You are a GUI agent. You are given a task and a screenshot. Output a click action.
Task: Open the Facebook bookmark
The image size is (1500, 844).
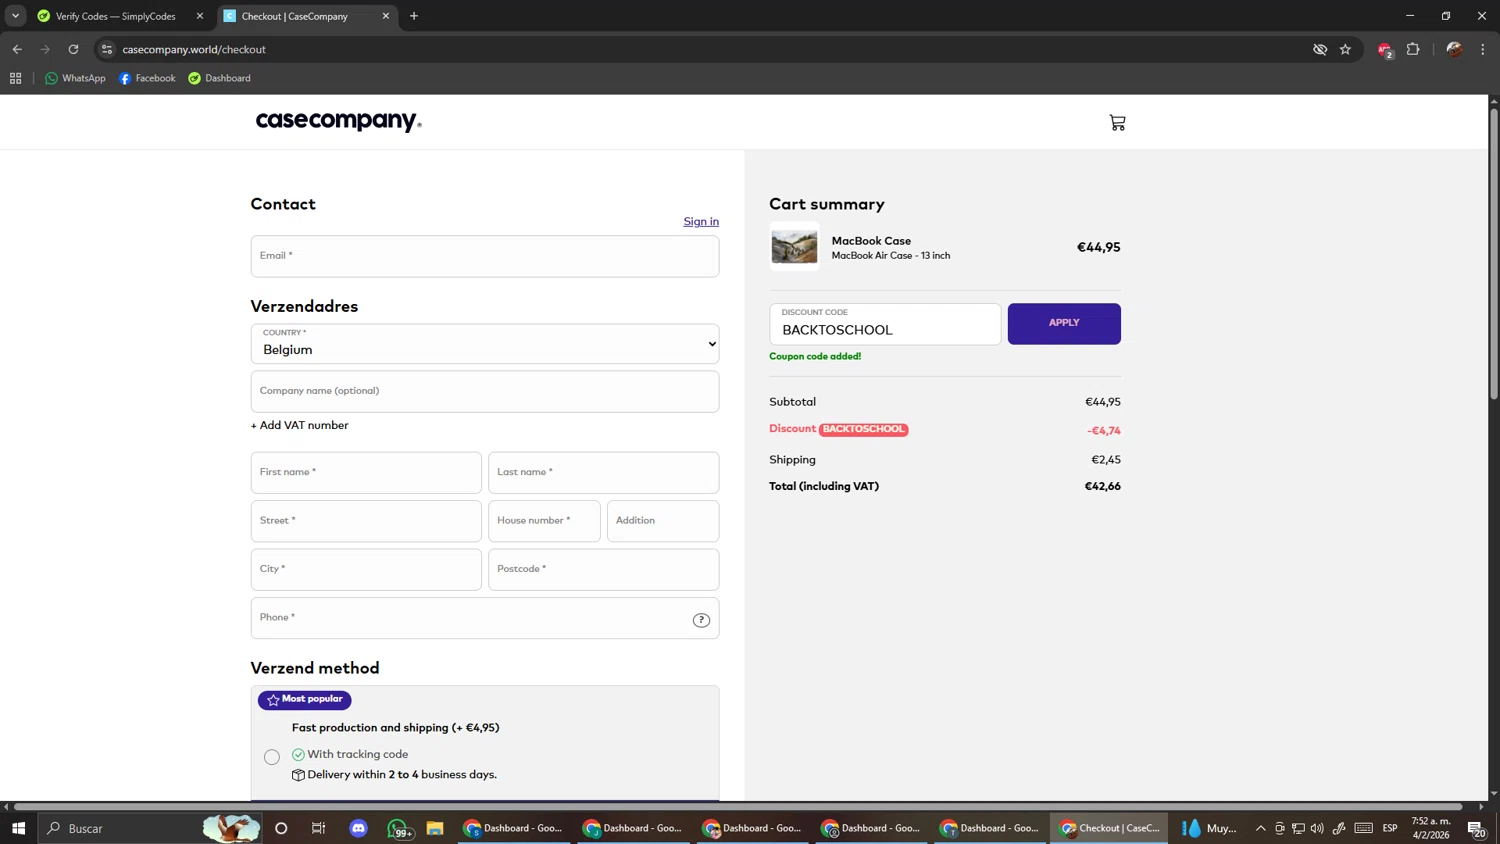click(x=147, y=78)
